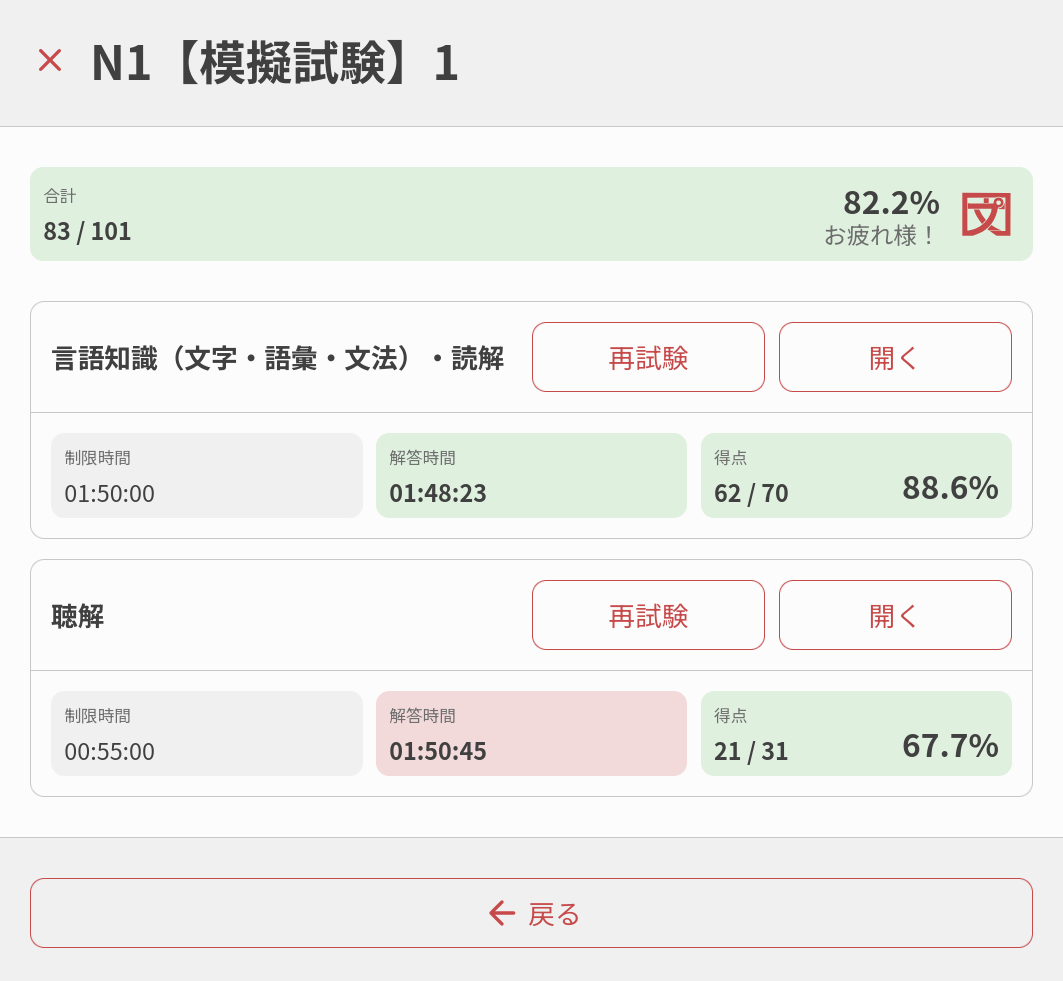This screenshot has width=1063, height=981.
Task: Click the お疲れ様！ message text
Action: pyautogui.click(x=880, y=236)
